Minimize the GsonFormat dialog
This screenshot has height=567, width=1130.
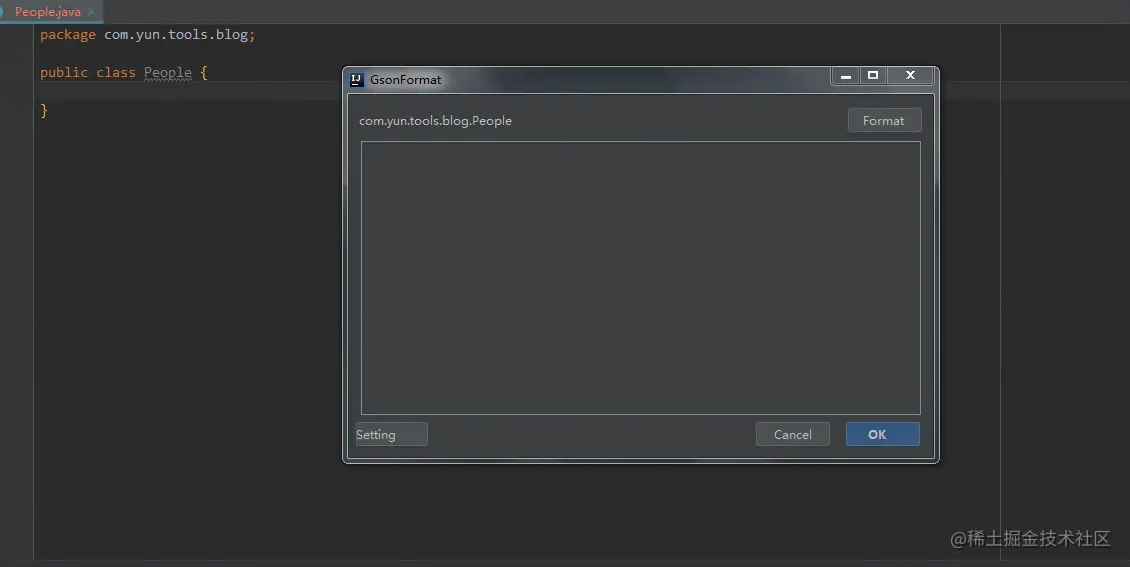(846, 76)
